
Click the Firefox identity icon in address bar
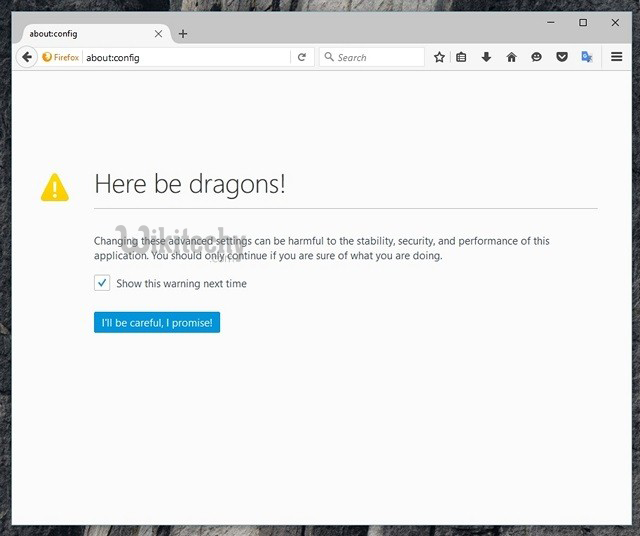pos(61,57)
